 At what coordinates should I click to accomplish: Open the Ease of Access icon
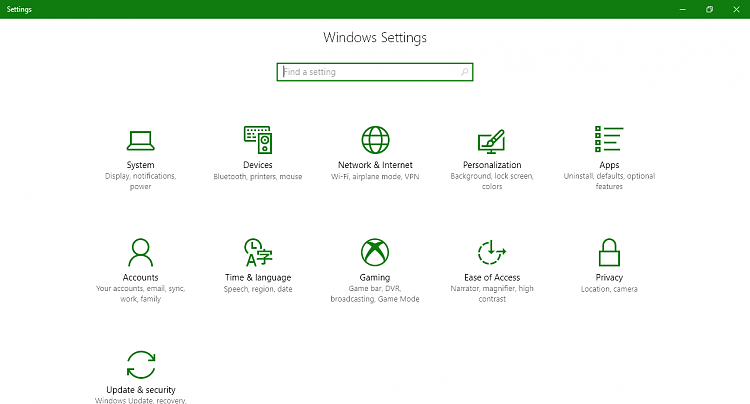(492, 252)
